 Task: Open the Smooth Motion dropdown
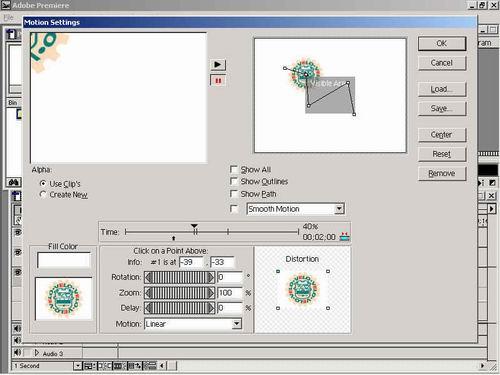pos(339,209)
